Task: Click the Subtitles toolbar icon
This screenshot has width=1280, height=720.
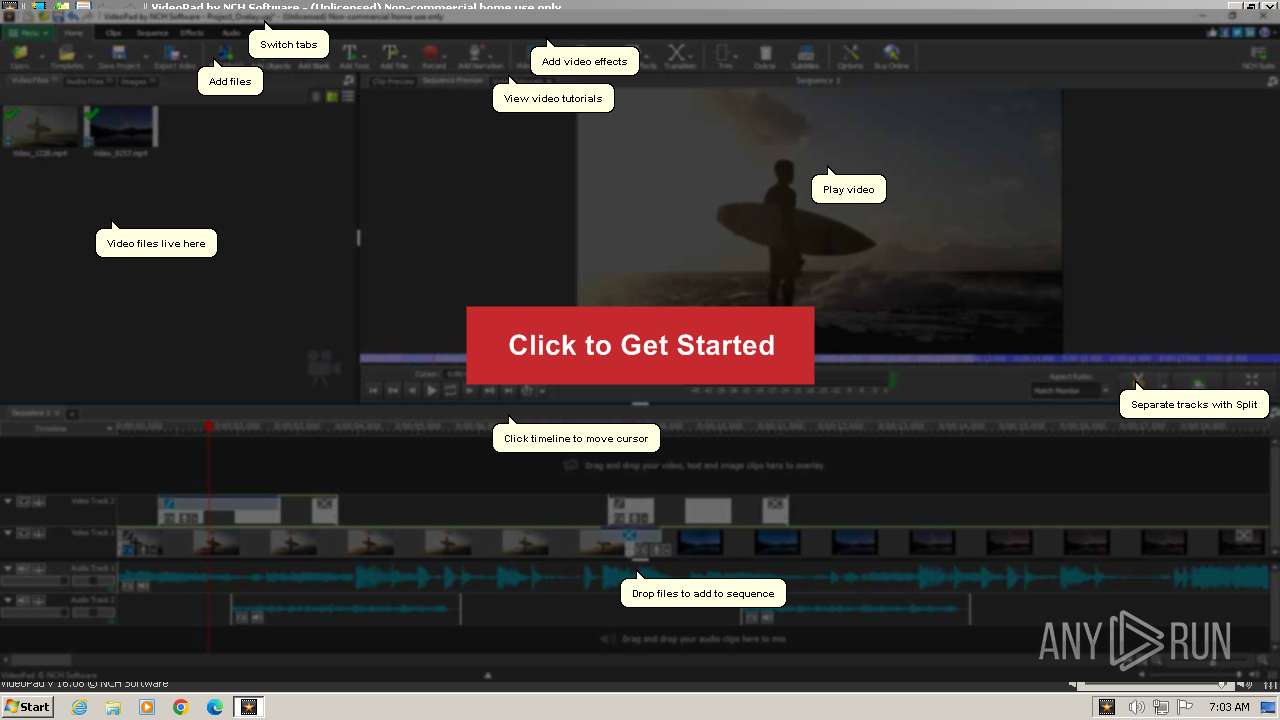Action: point(806,57)
